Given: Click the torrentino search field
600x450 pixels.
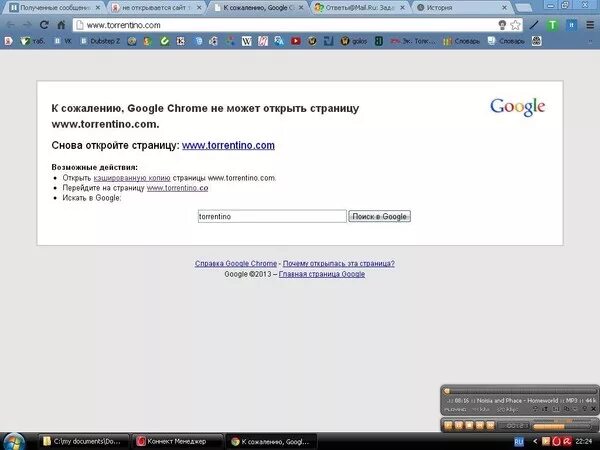Looking at the screenshot, I should point(272,216).
